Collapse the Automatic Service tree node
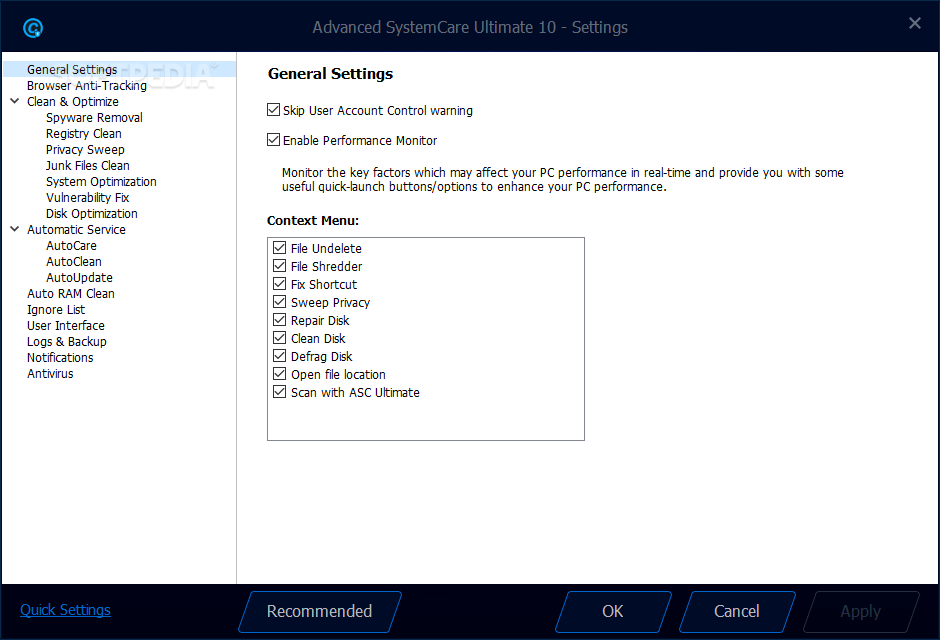The width and height of the screenshot is (940, 640). (15, 229)
